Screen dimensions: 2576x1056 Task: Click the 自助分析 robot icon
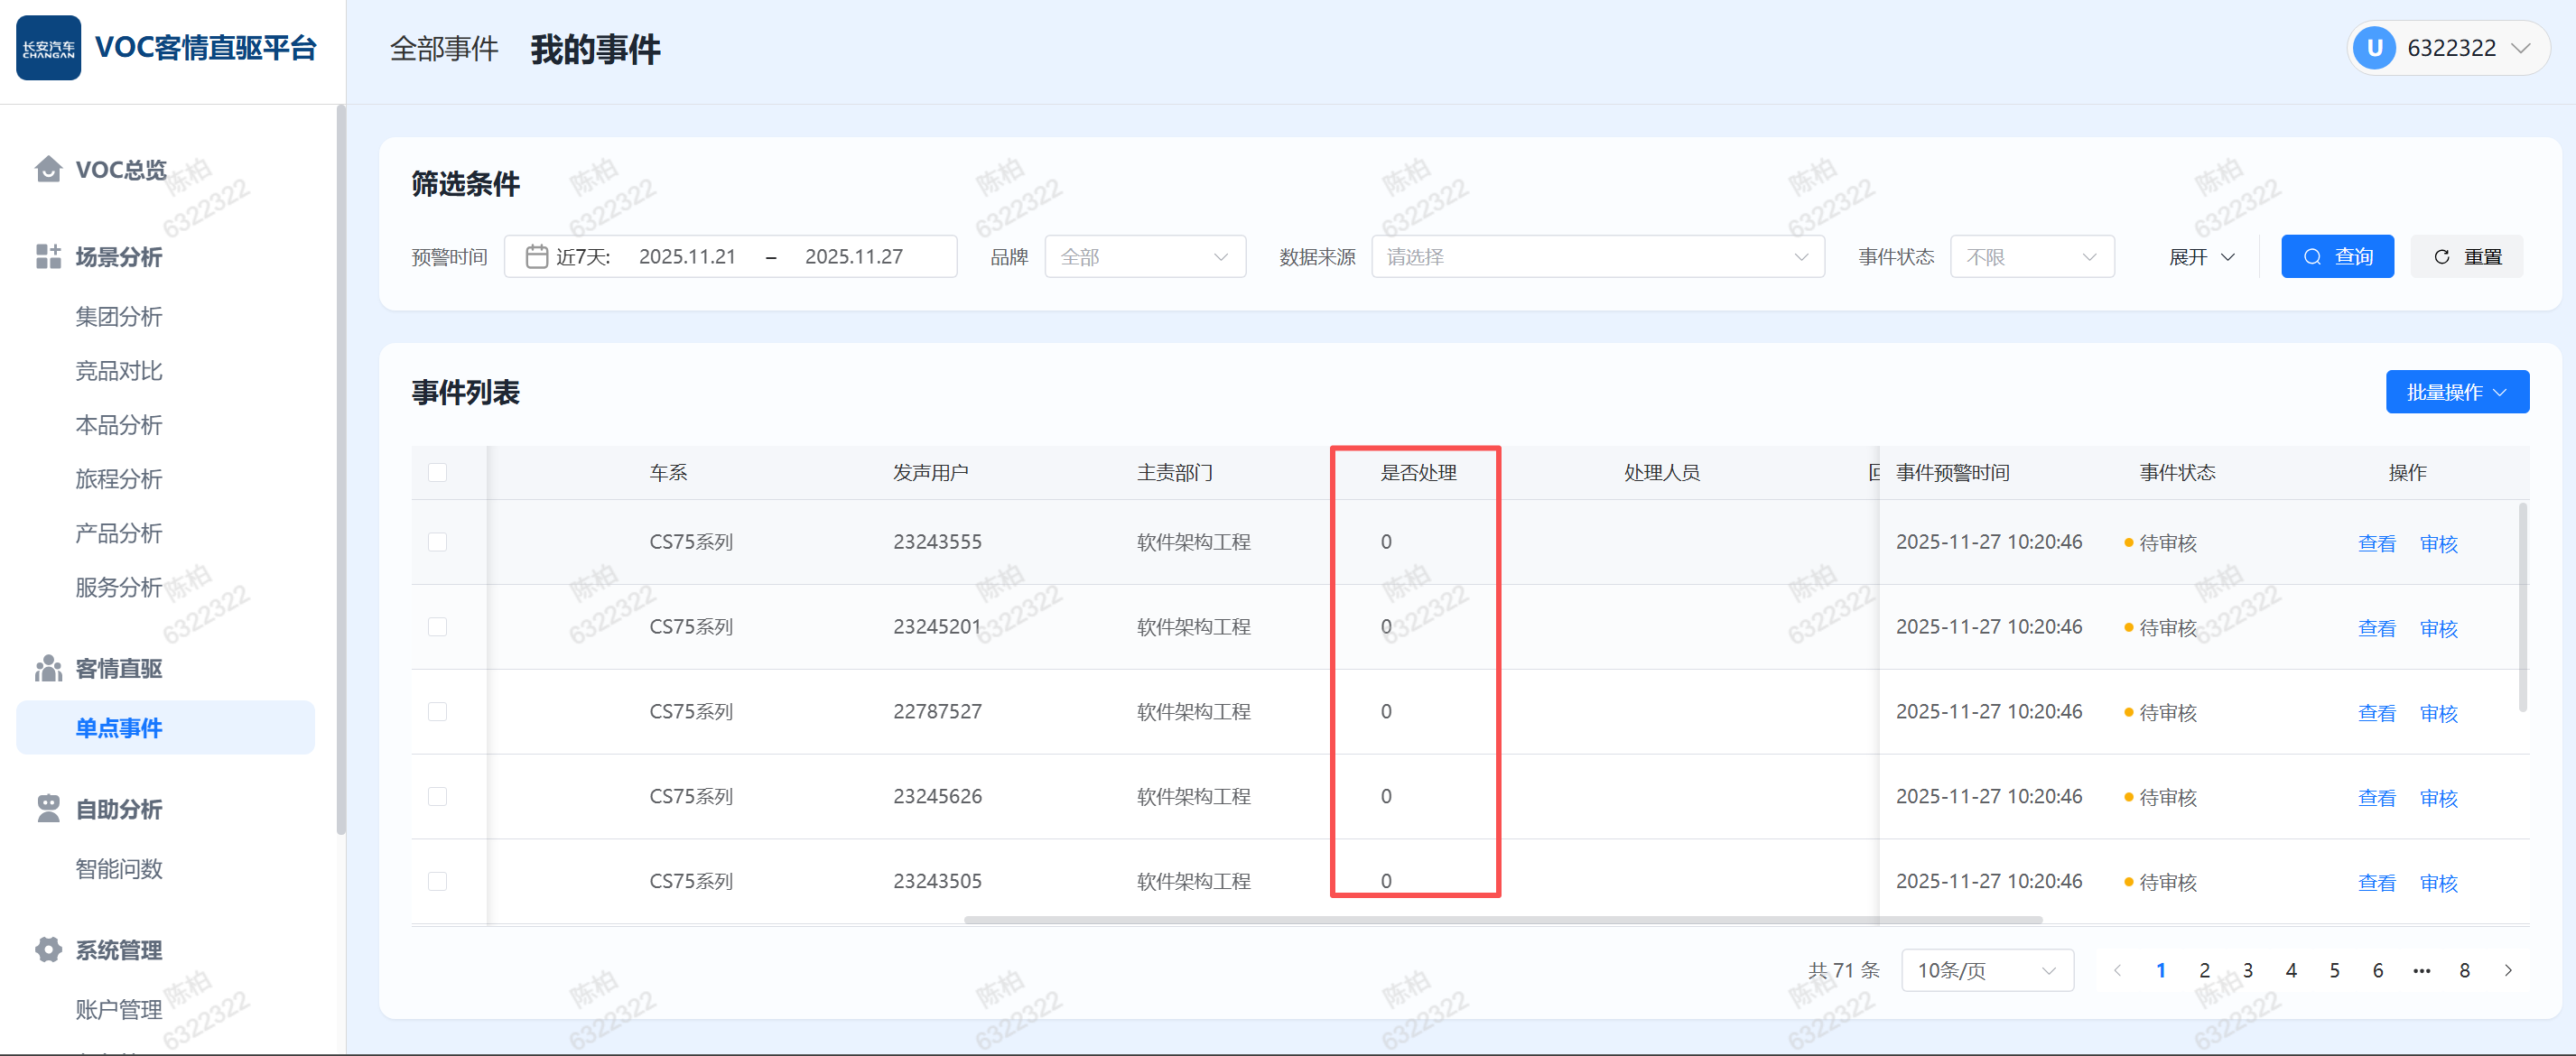pos(48,808)
